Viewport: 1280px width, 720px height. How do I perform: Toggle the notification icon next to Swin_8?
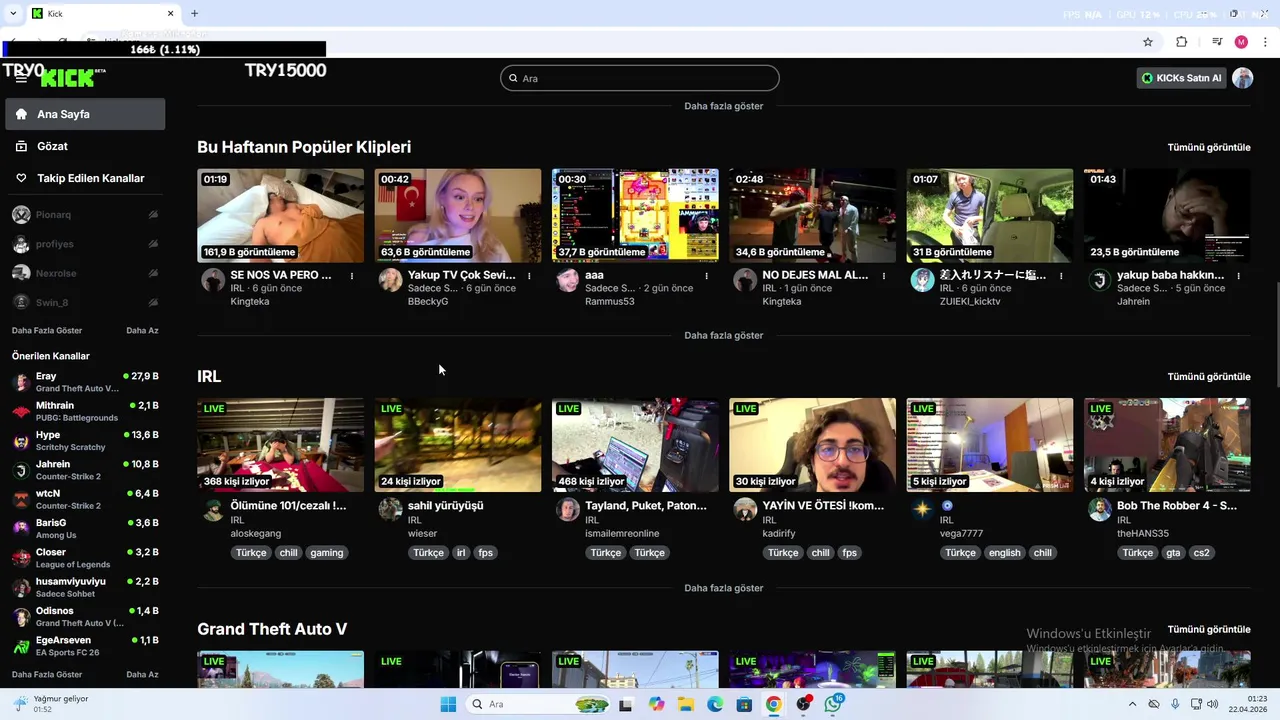[x=153, y=302]
